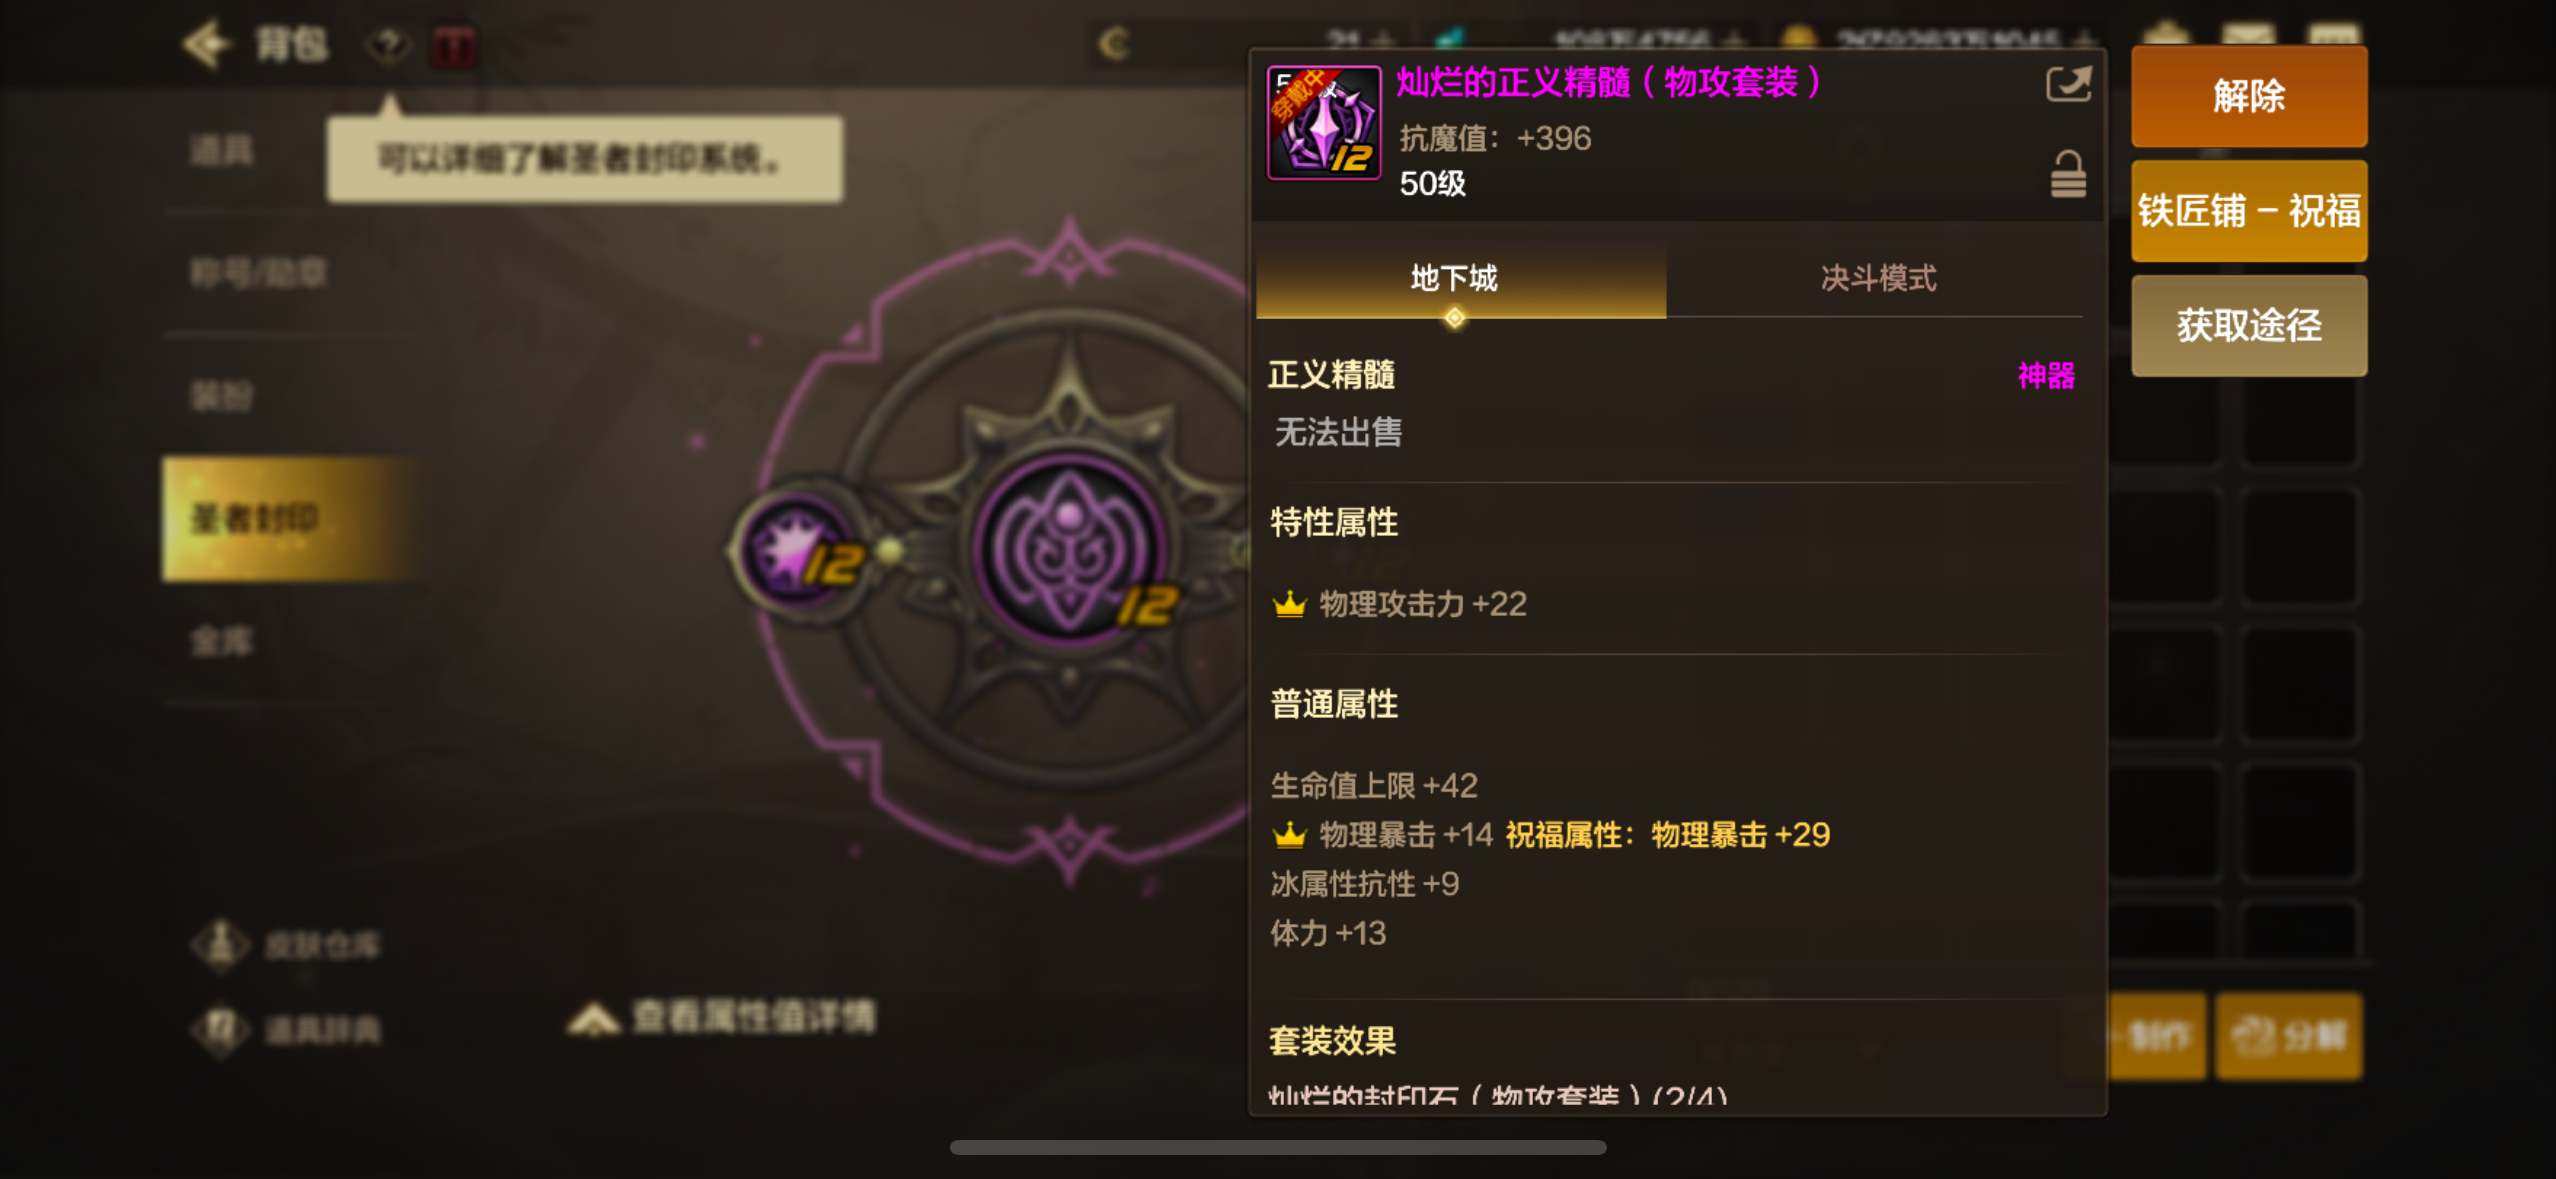This screenshot has height=1179, width=2556.
Task: Toggle the item lock padlock
Action: click(2068, 174)
